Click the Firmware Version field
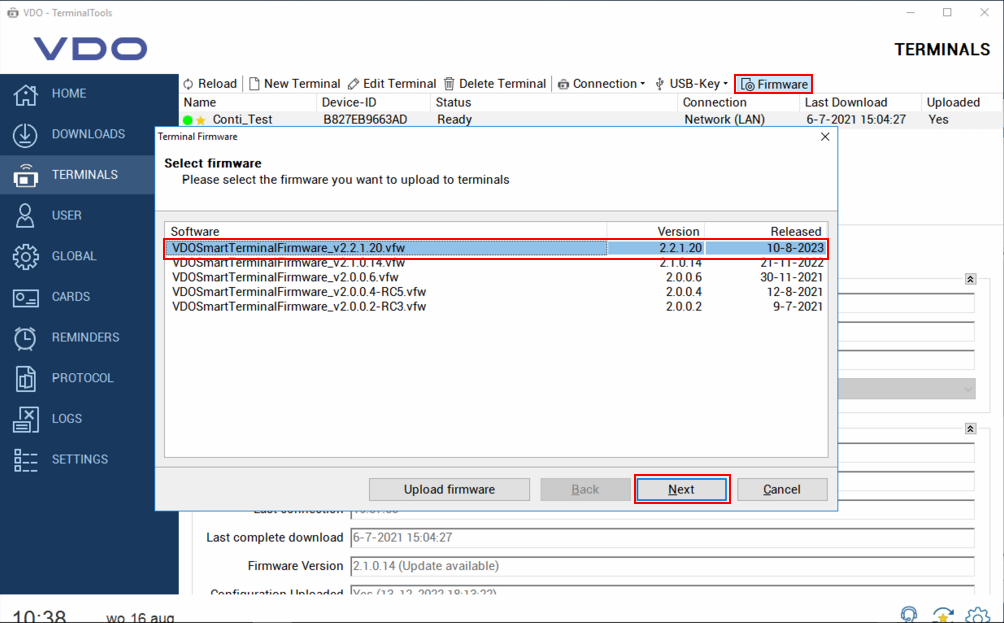Screen dimensions: 1004x623 pos(662,566)
